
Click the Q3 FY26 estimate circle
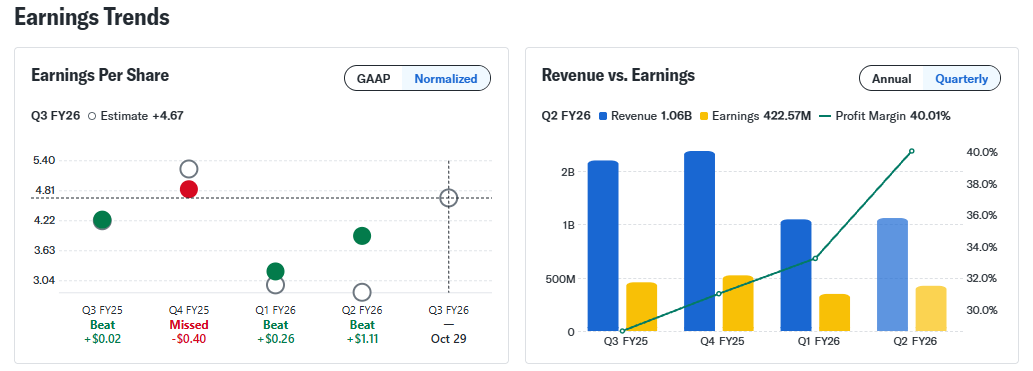click(449, 198)
